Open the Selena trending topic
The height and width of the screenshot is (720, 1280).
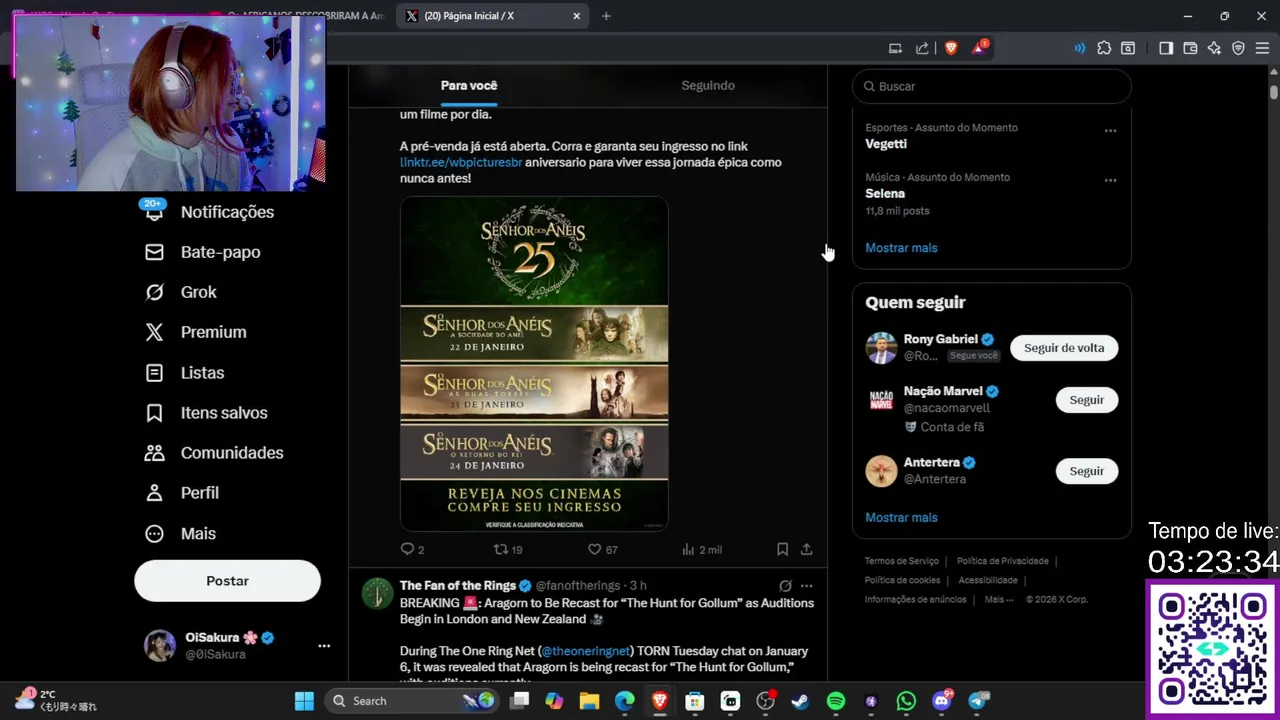point(885,194)
